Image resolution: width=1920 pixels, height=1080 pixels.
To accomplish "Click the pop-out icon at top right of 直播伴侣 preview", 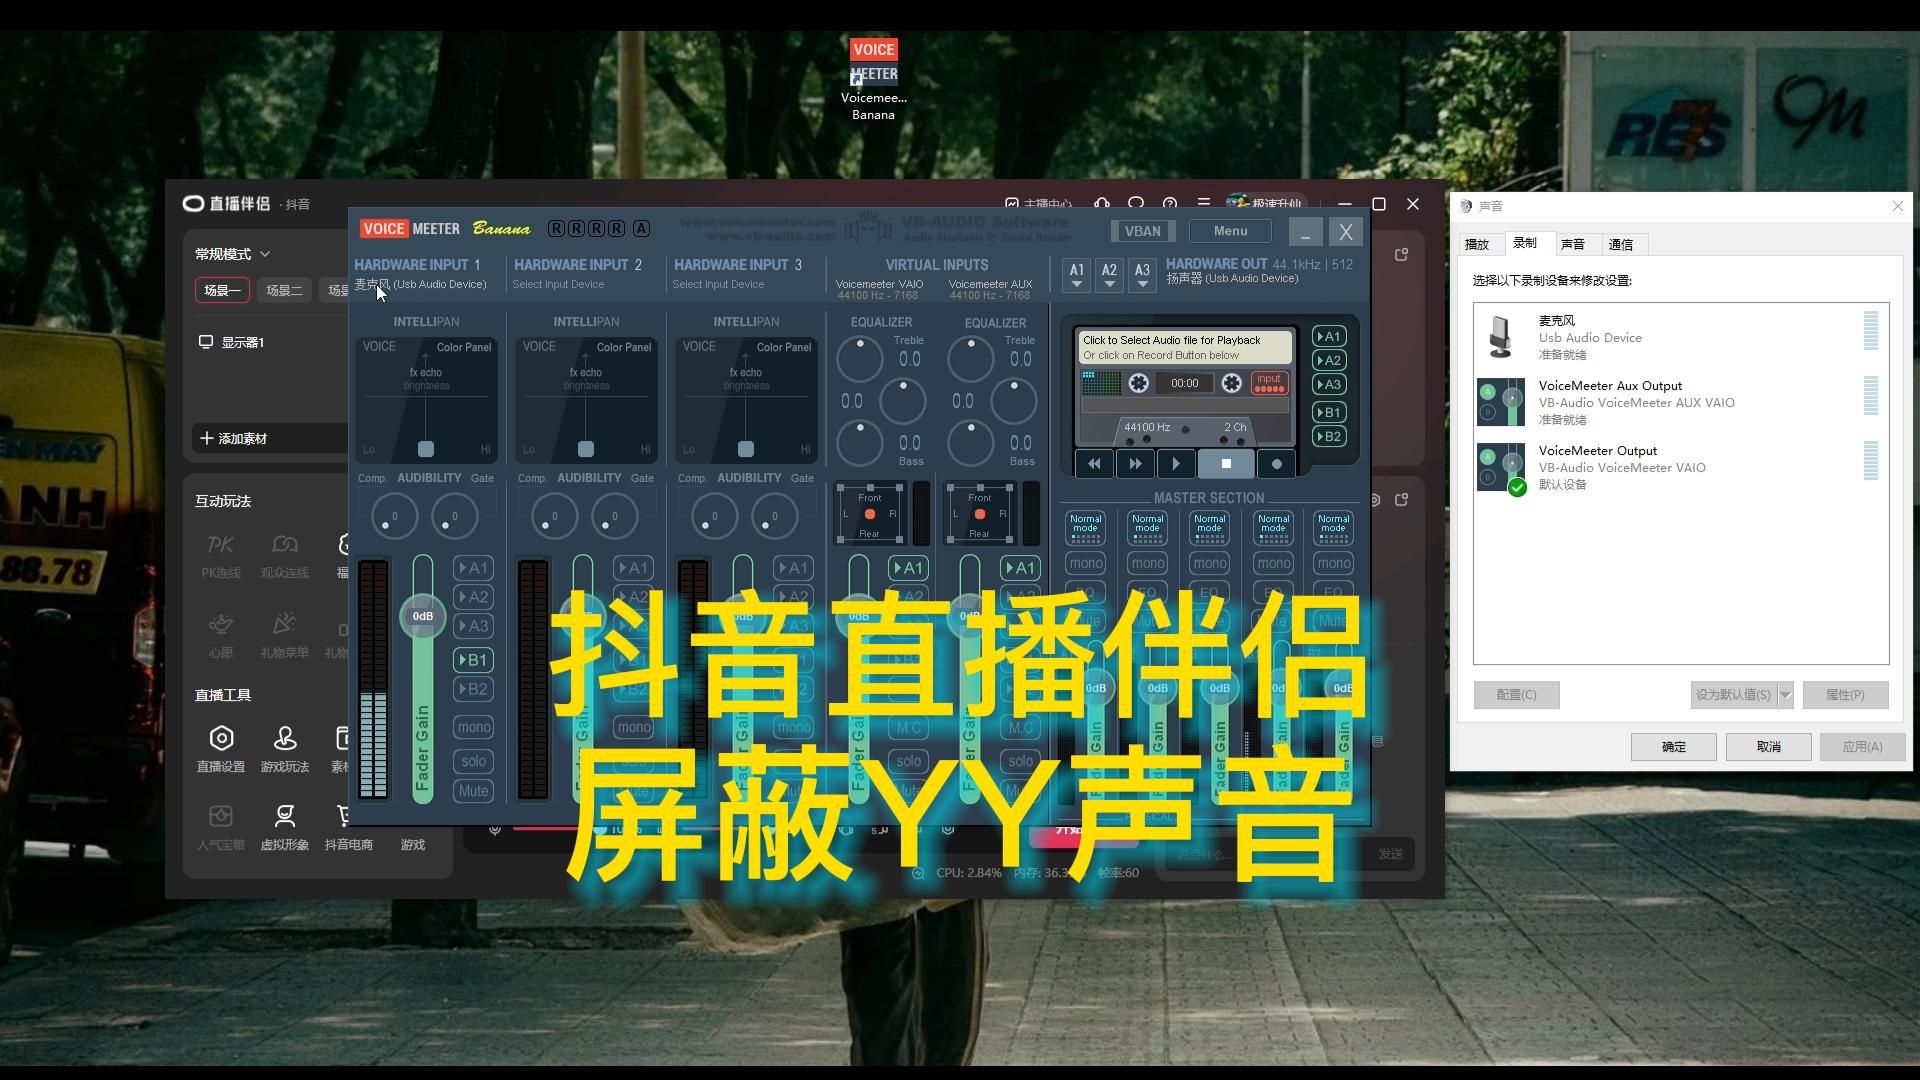I will (x=1401, y=255).
